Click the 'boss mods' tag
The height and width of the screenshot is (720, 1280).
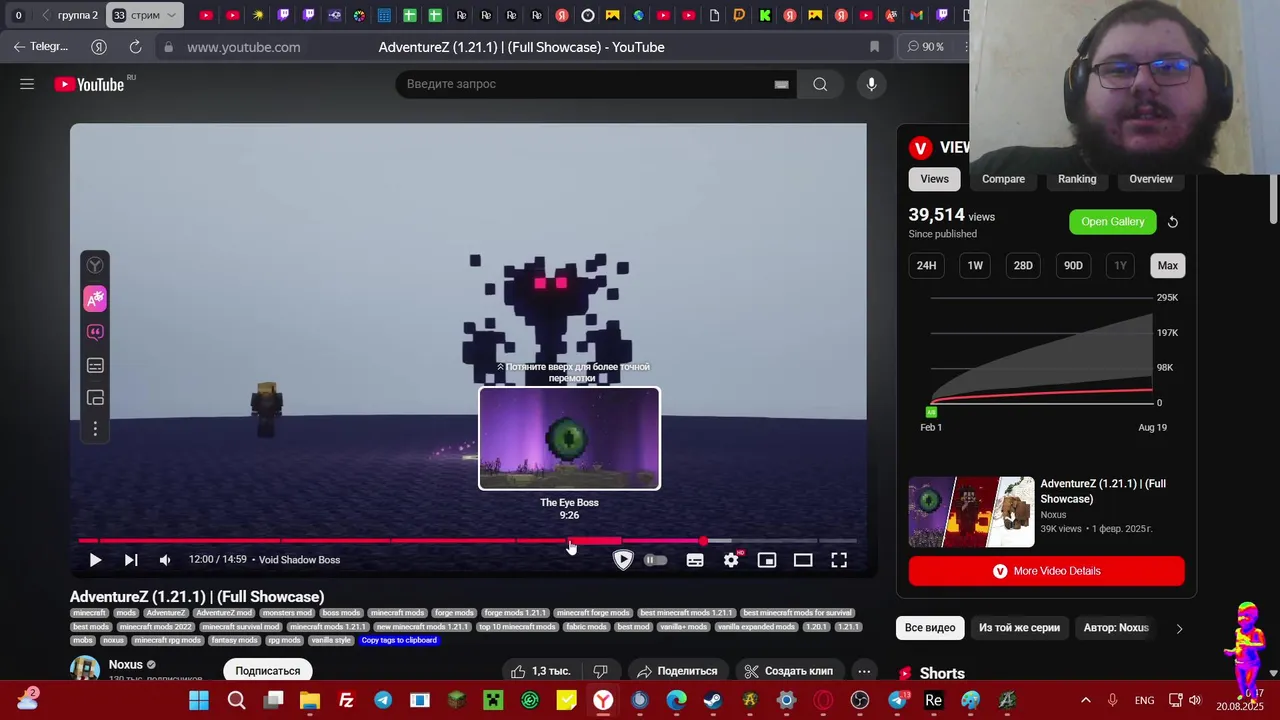pos(341,613)
